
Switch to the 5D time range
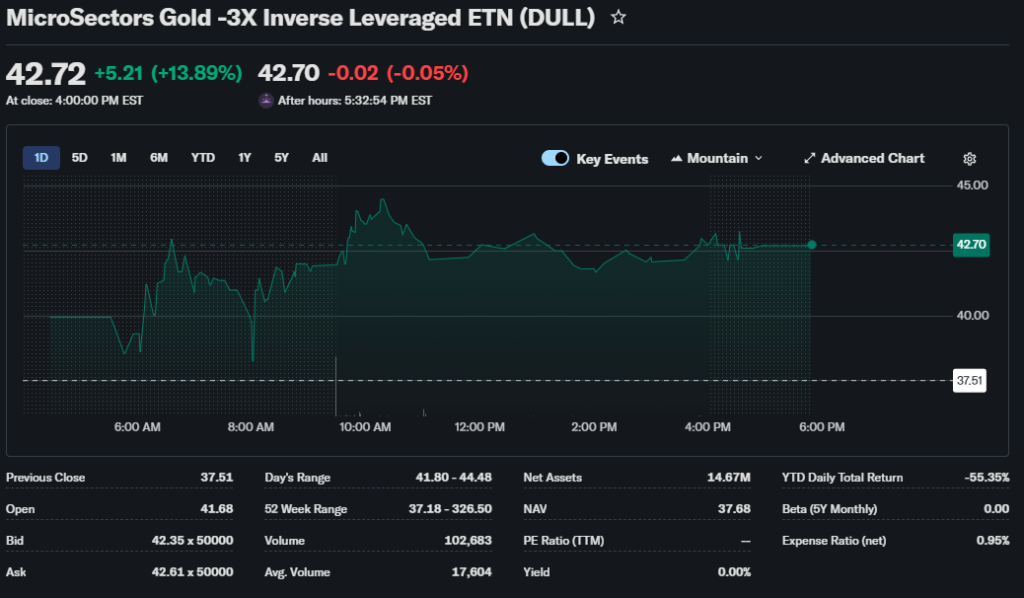click(x=80, y=158)
